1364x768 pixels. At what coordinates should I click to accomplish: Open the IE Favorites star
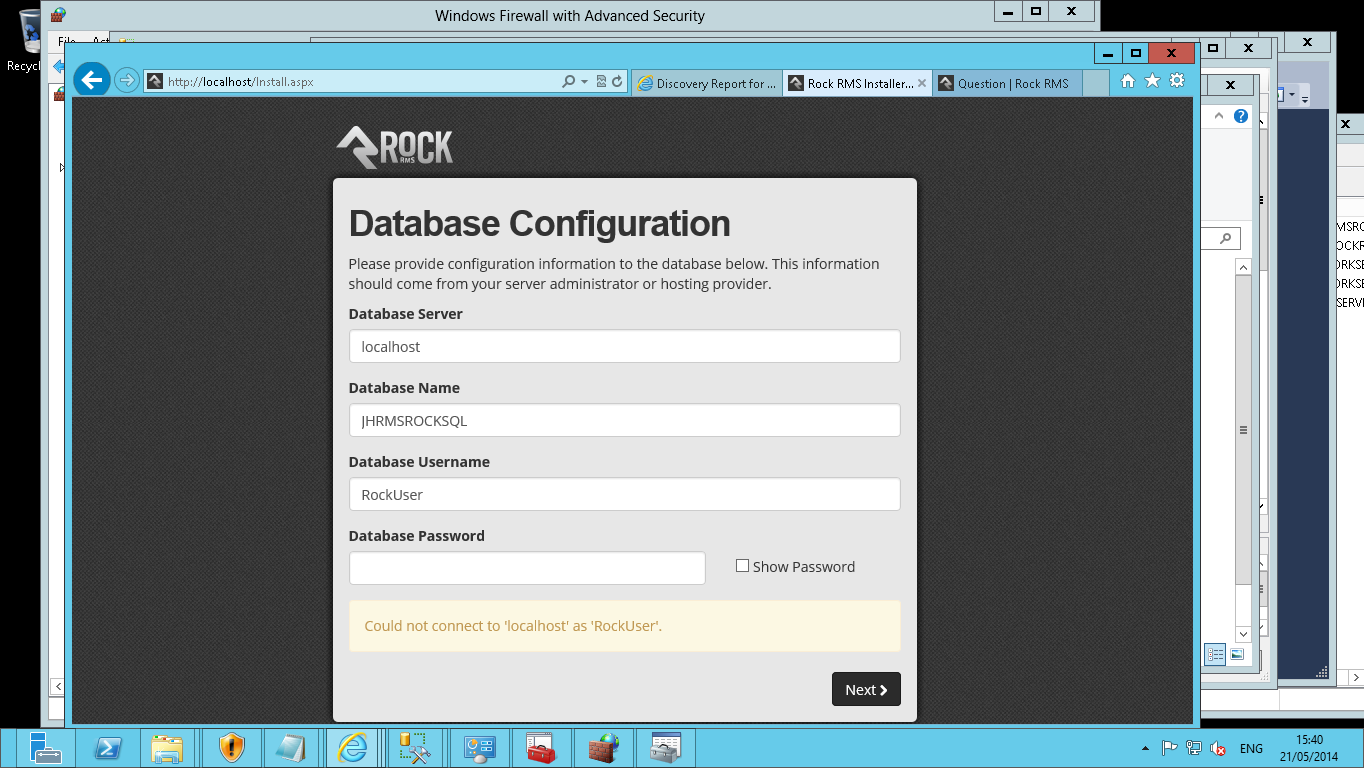(x=1152, y=81)
